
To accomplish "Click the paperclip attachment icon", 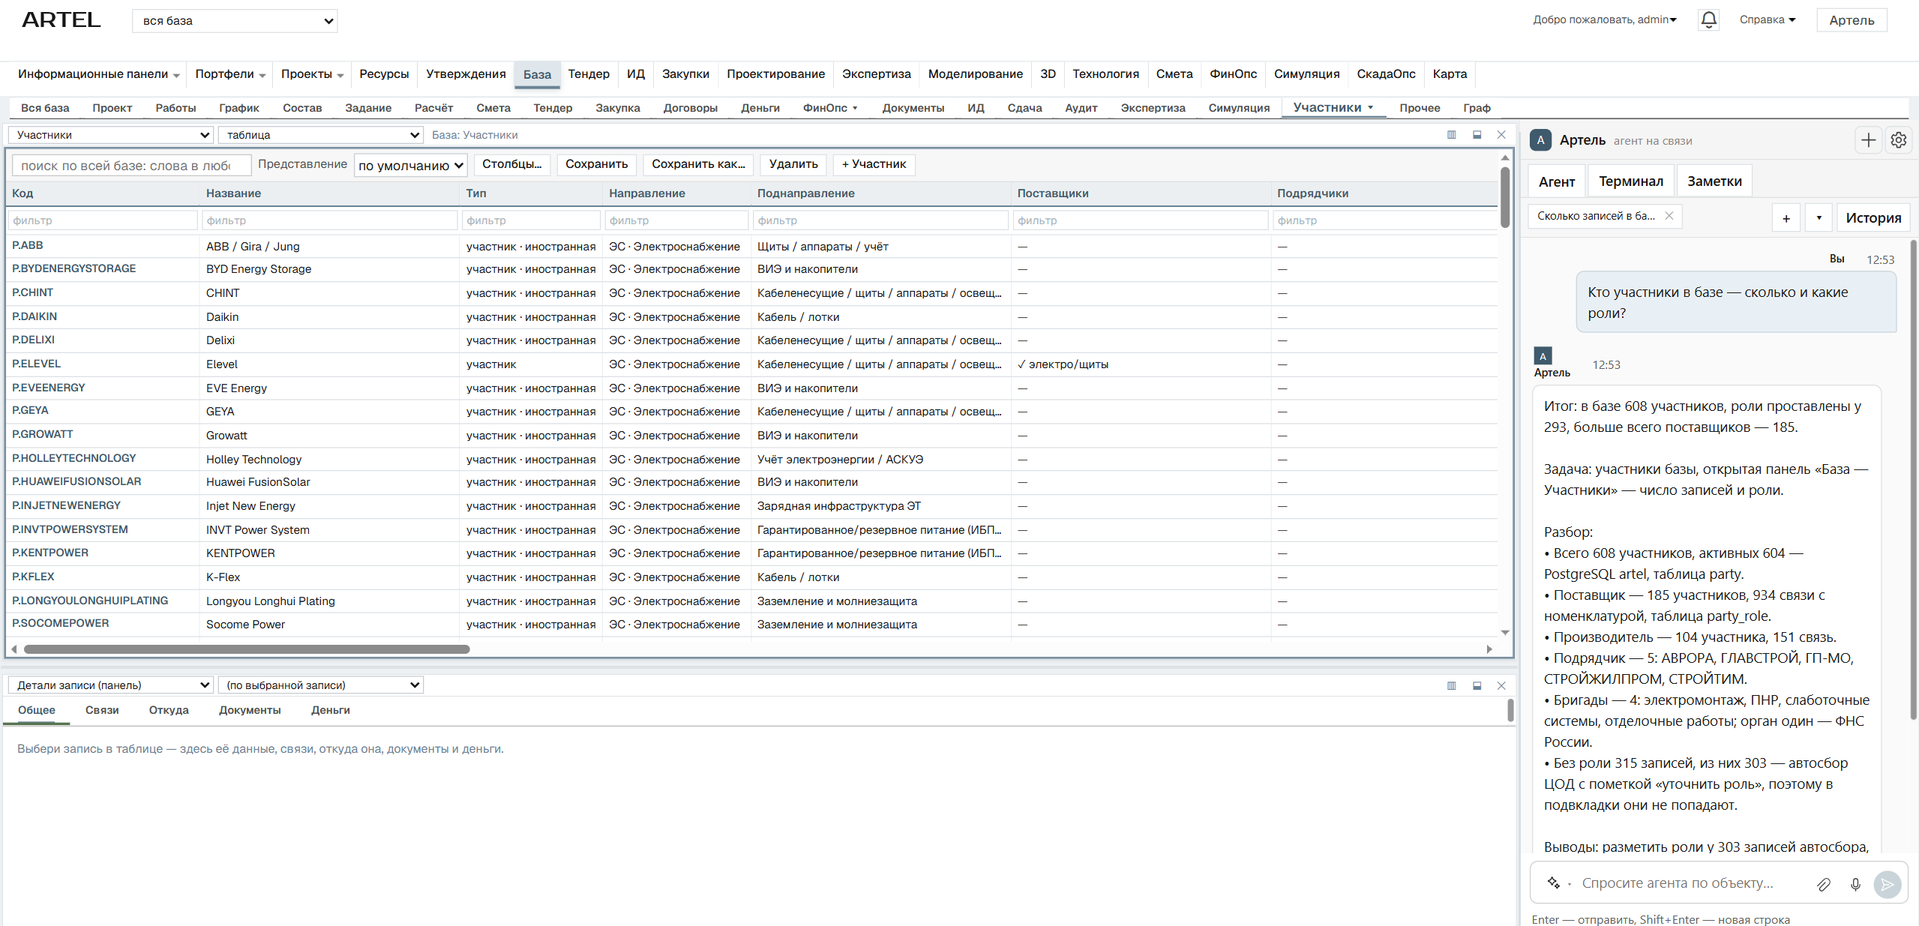I will tap(1824, 884).
